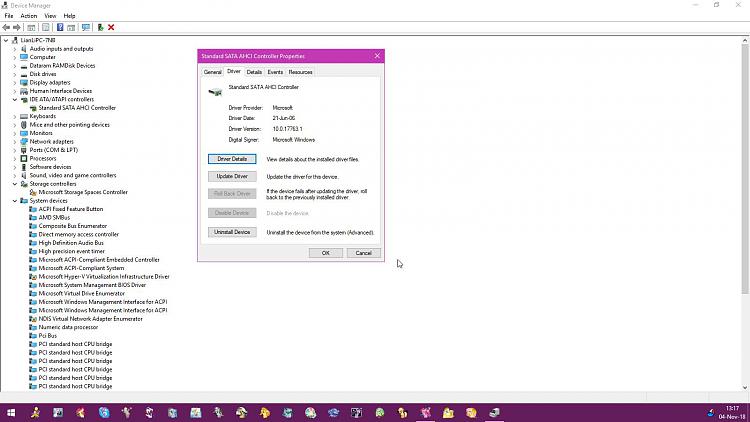Screen dimensions: 750x422
Task: Switch to the Details tab
Action: [254, 72]
